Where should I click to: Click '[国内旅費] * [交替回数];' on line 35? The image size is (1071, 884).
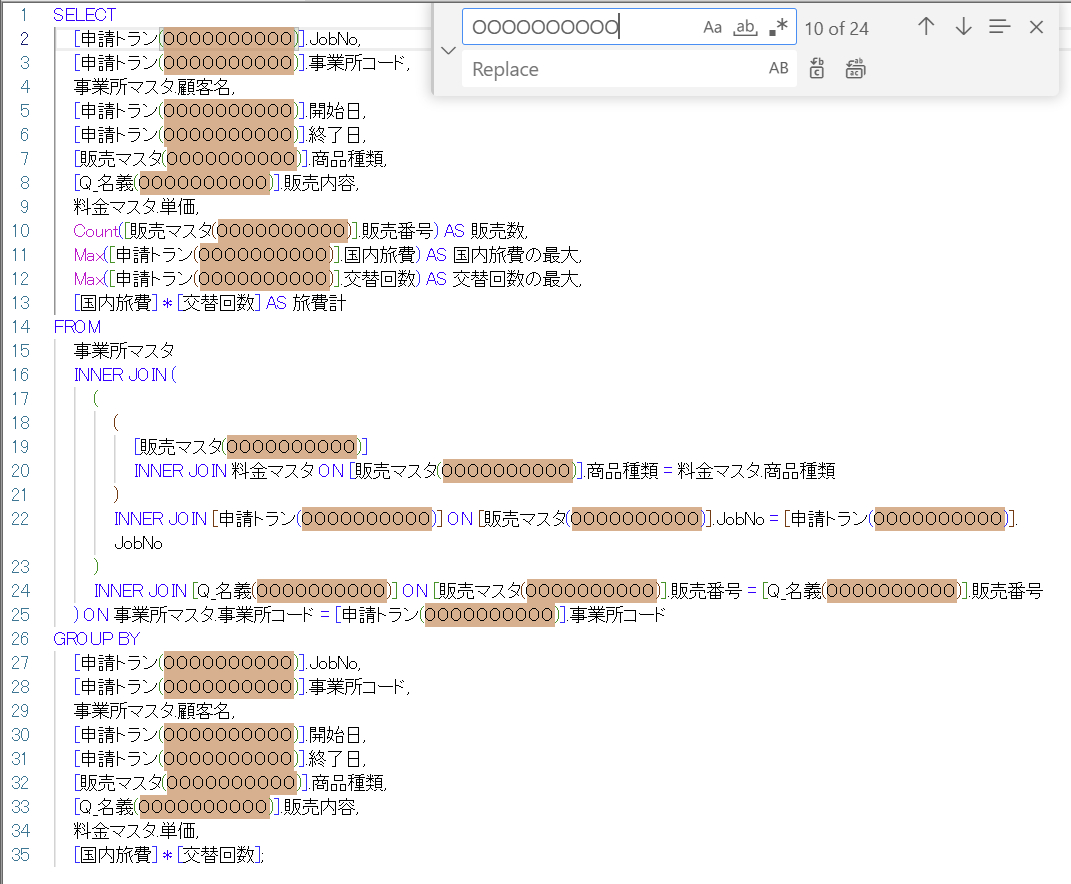point(169,855)
